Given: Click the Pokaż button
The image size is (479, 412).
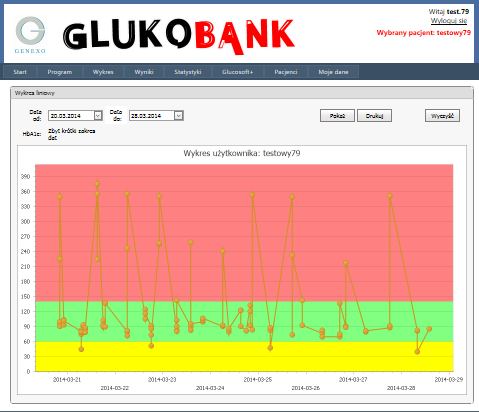Looking at the screenshot, I should click(x=337, y=116).
